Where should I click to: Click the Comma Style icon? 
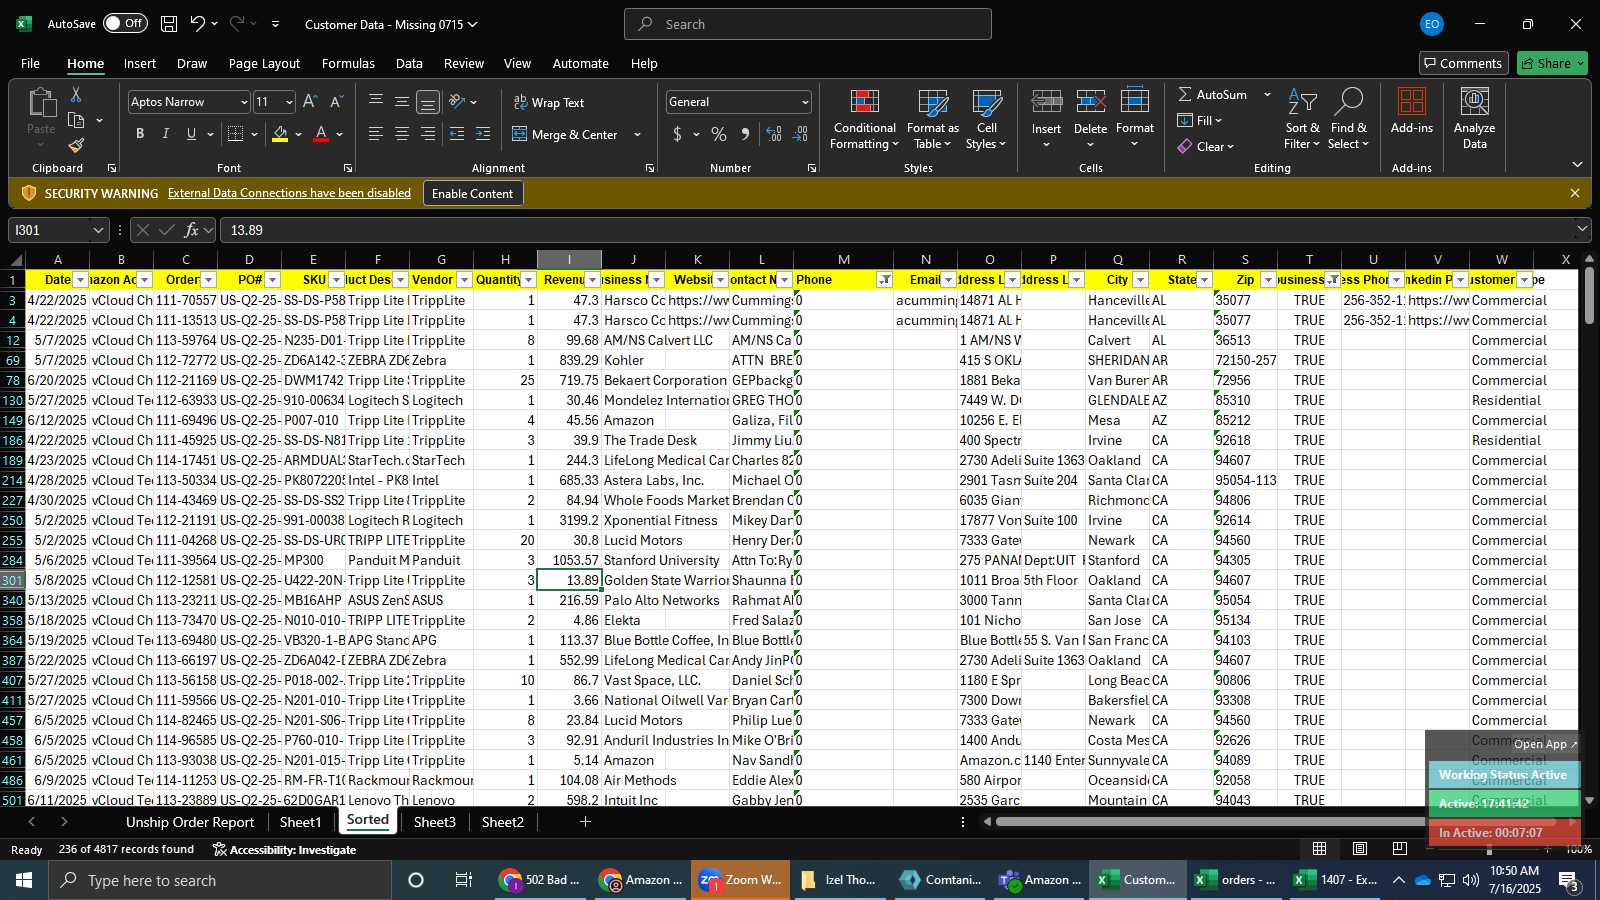click(745, 134)
